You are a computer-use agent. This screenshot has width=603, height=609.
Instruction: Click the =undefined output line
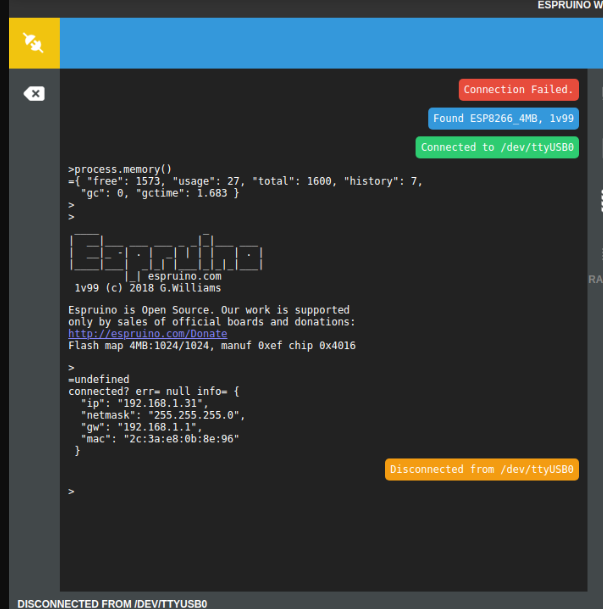[x=99, y=379]
